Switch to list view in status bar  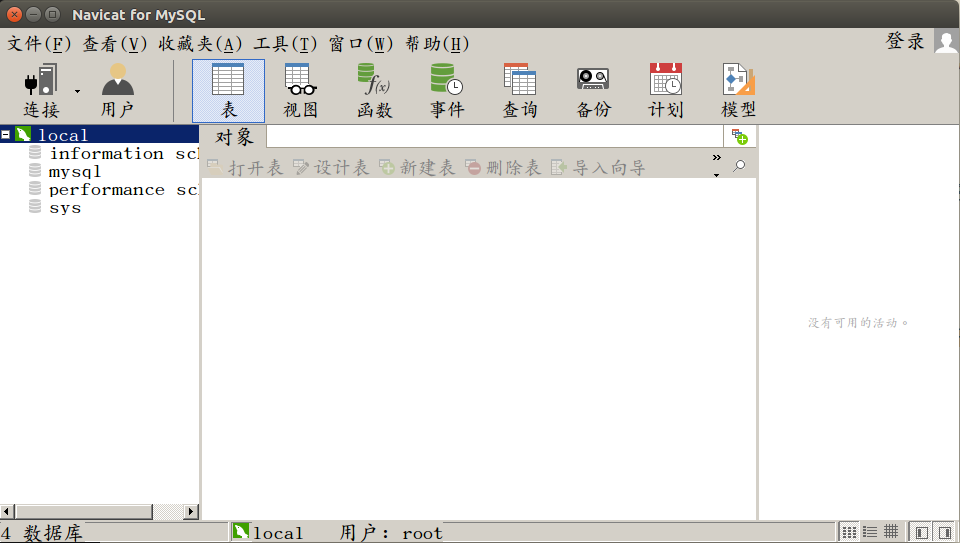pos(870,532)
